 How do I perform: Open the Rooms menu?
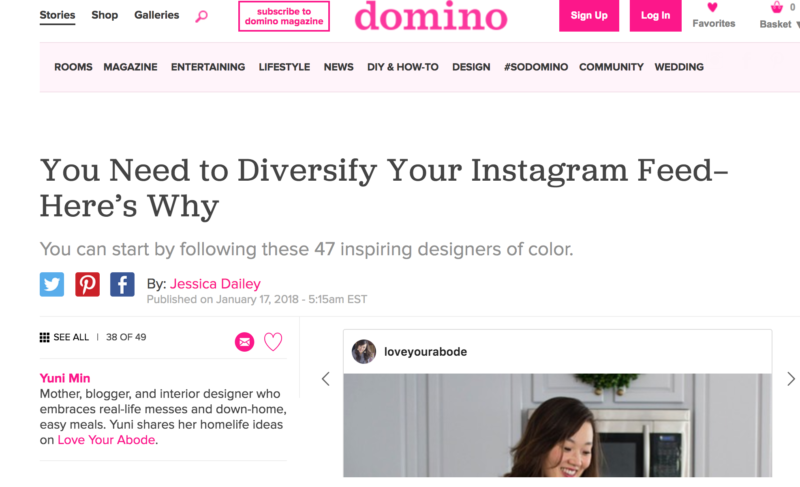73,67
